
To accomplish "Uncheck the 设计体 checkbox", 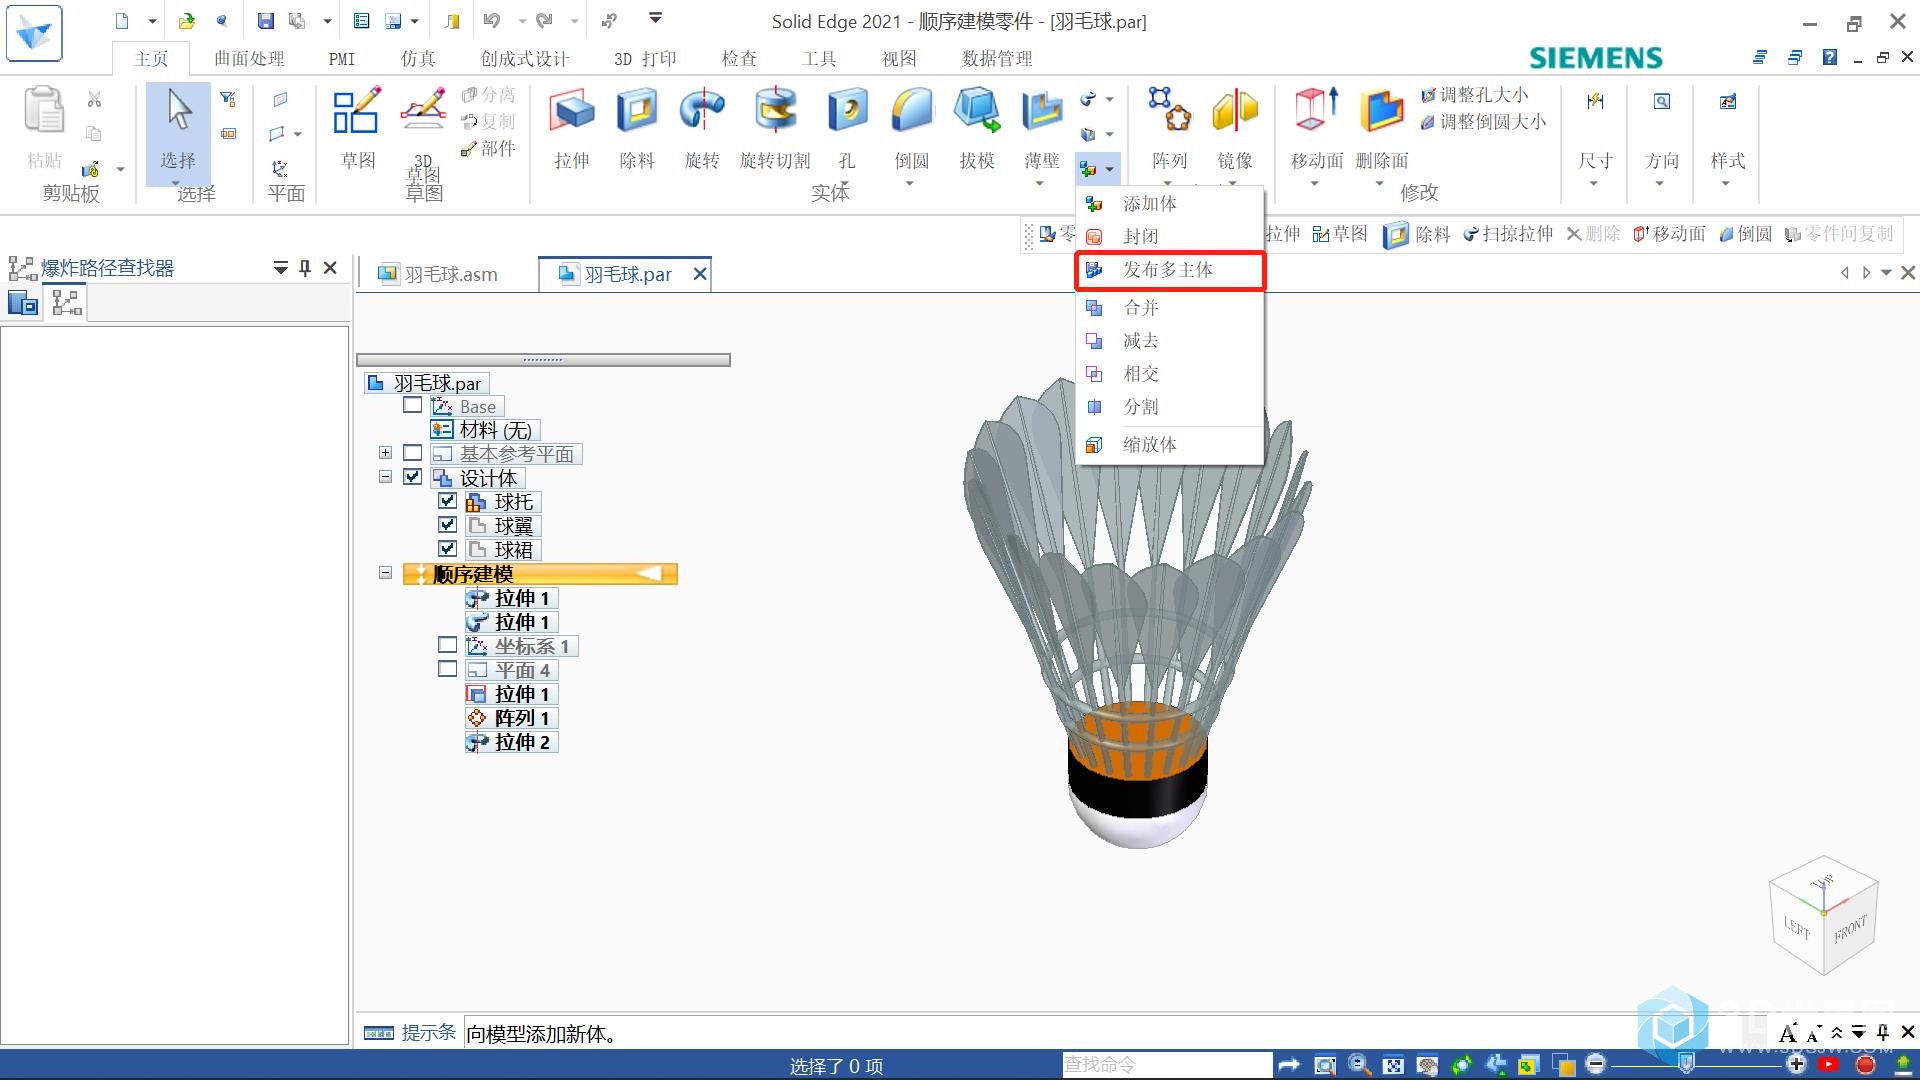I will click(x=412, y=477).
